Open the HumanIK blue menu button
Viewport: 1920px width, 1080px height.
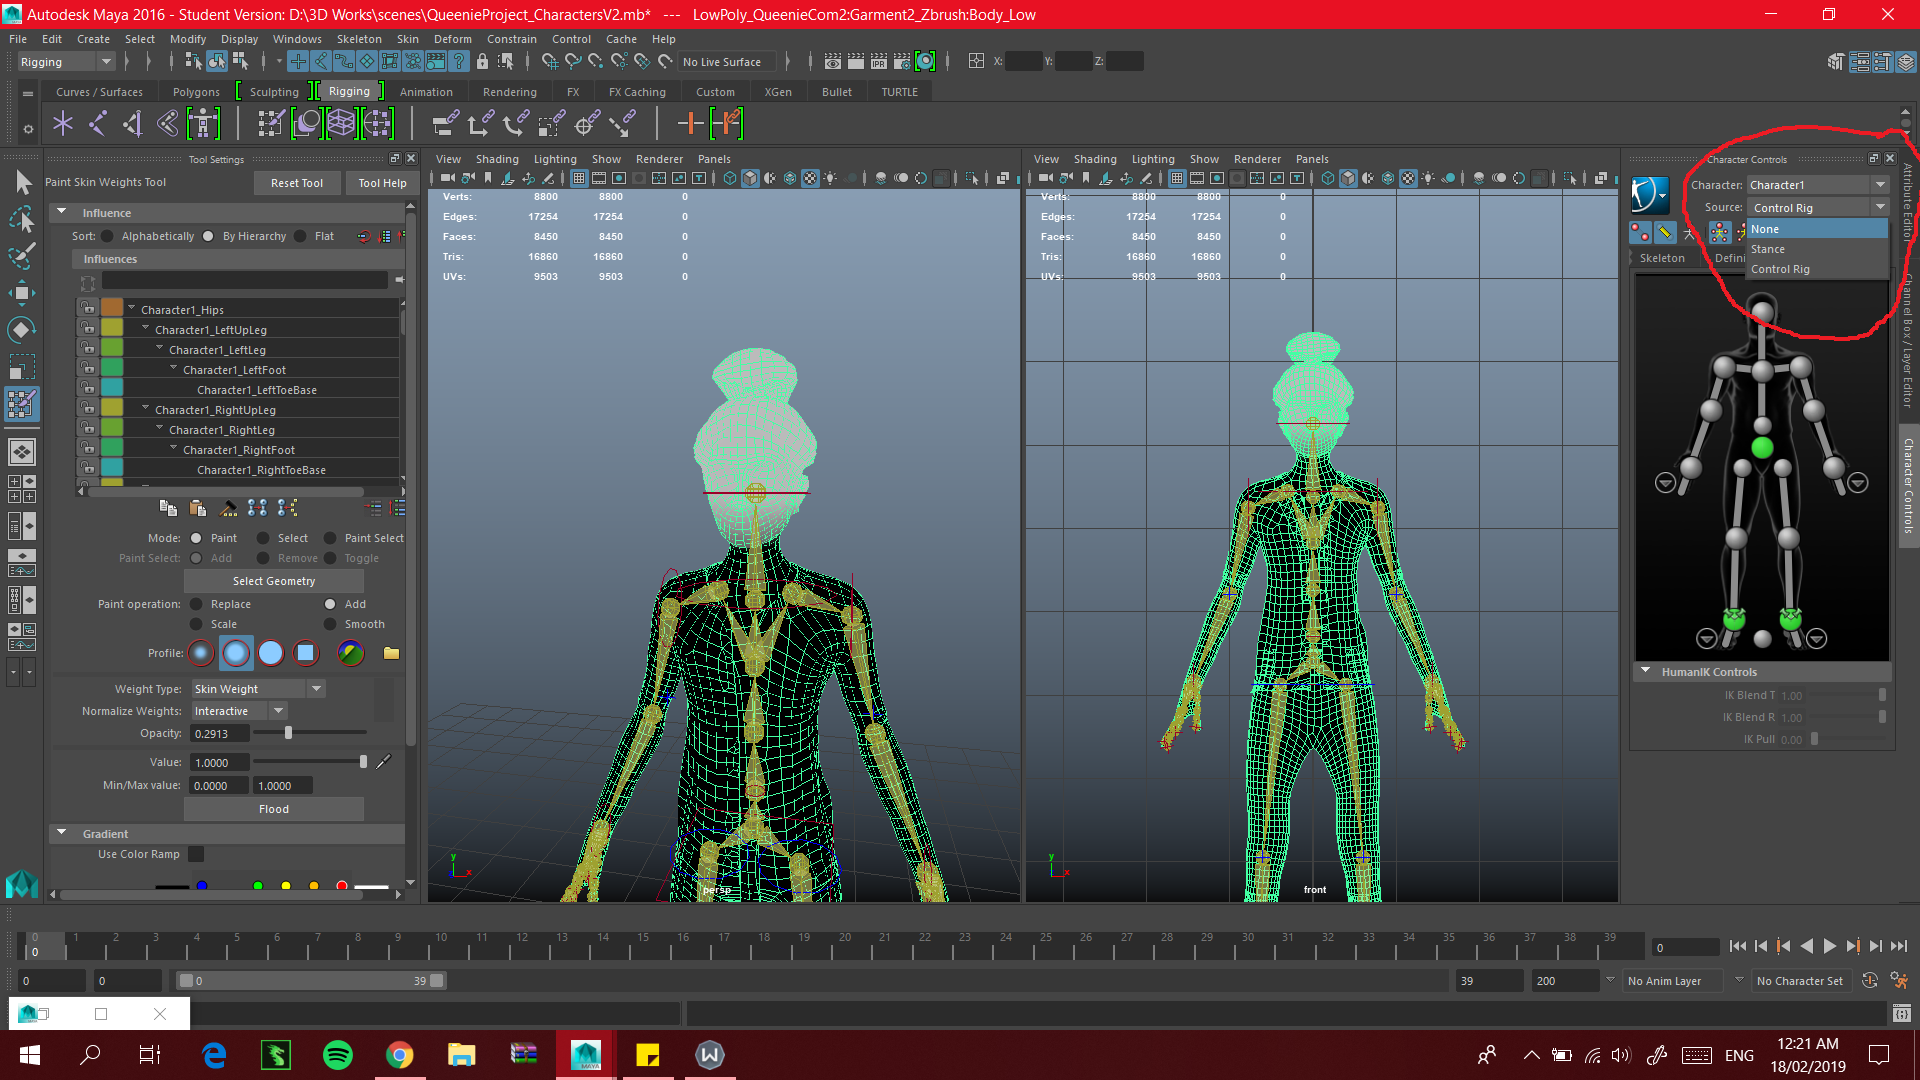tap(1650, 195)
